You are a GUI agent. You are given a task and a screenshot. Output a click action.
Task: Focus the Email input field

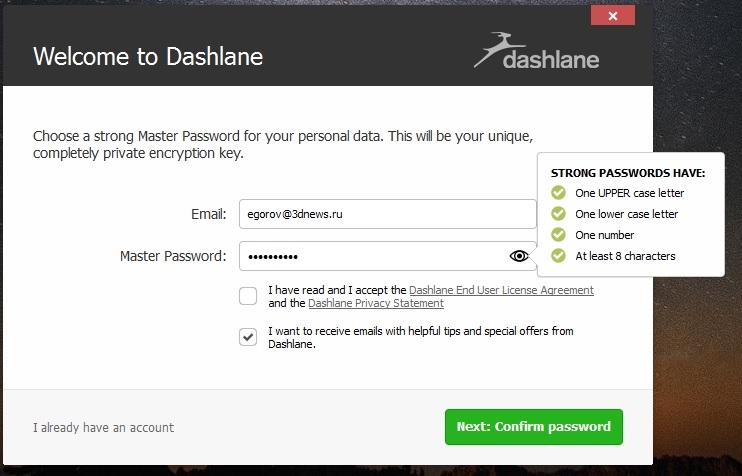pos(388,214)
